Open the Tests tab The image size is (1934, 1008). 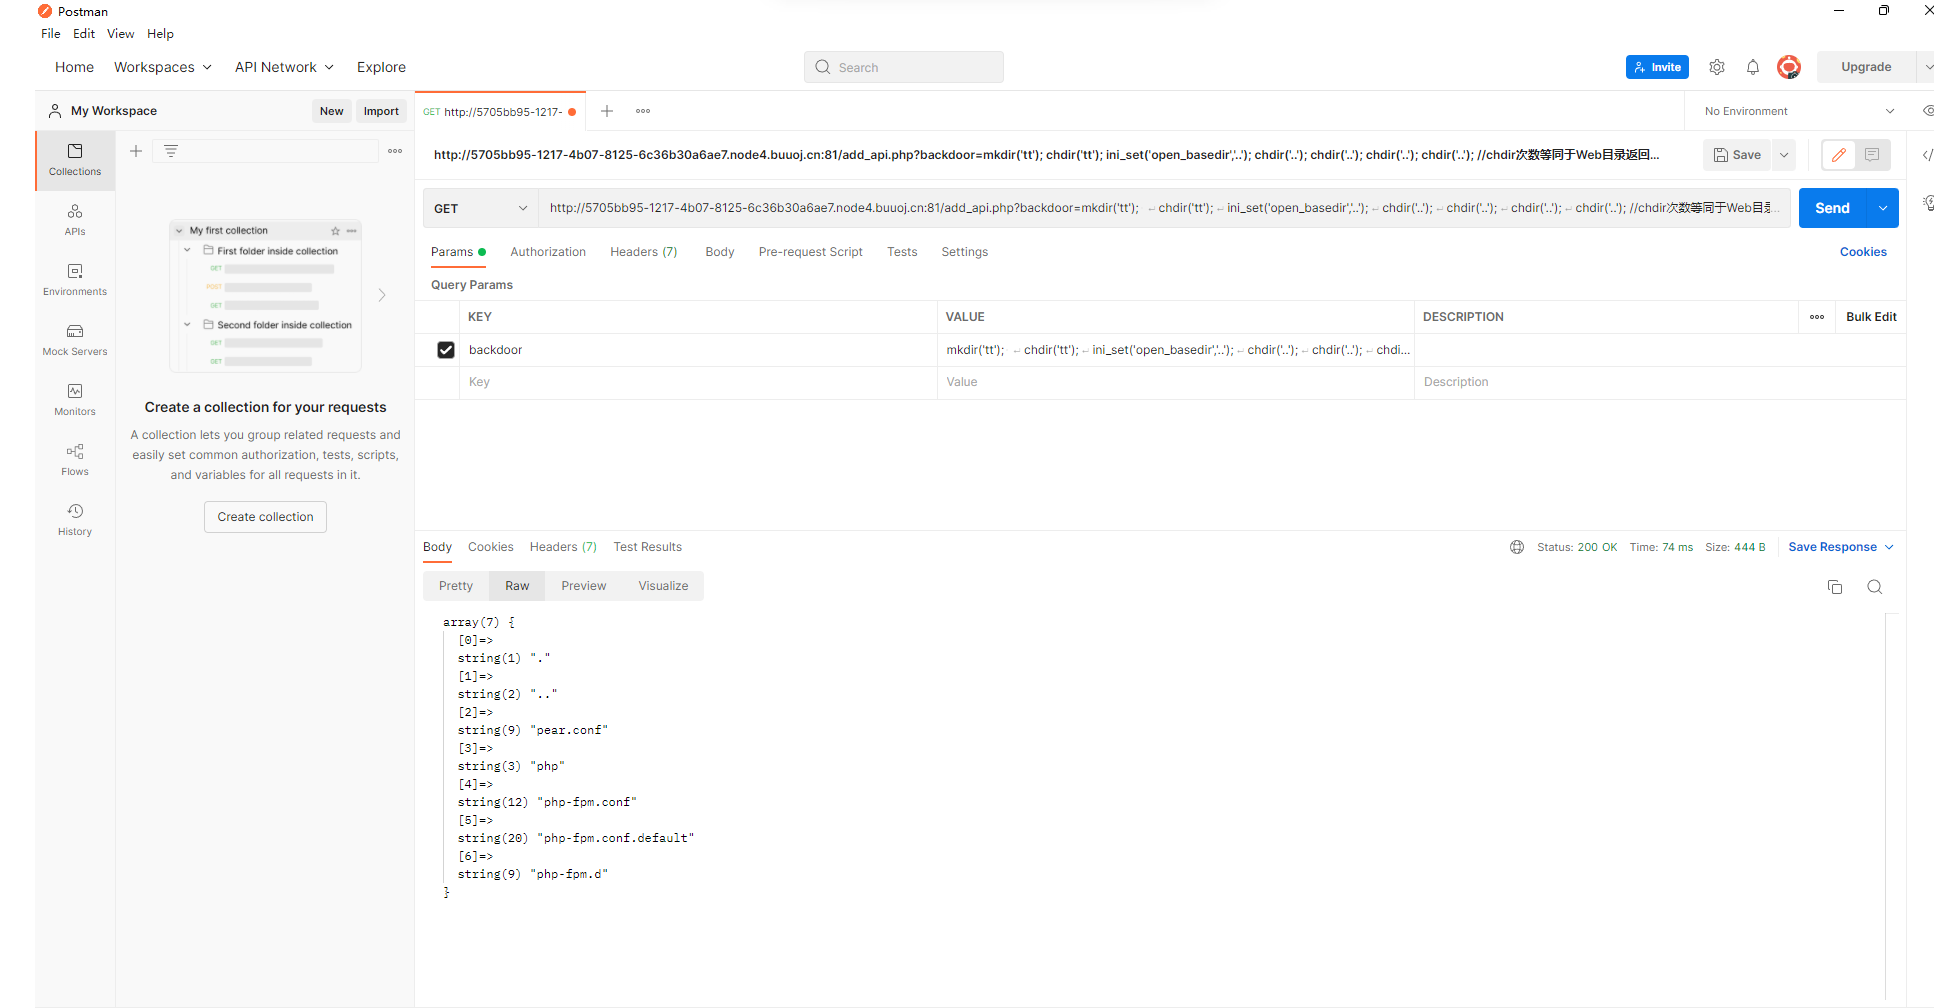point(902,252)
